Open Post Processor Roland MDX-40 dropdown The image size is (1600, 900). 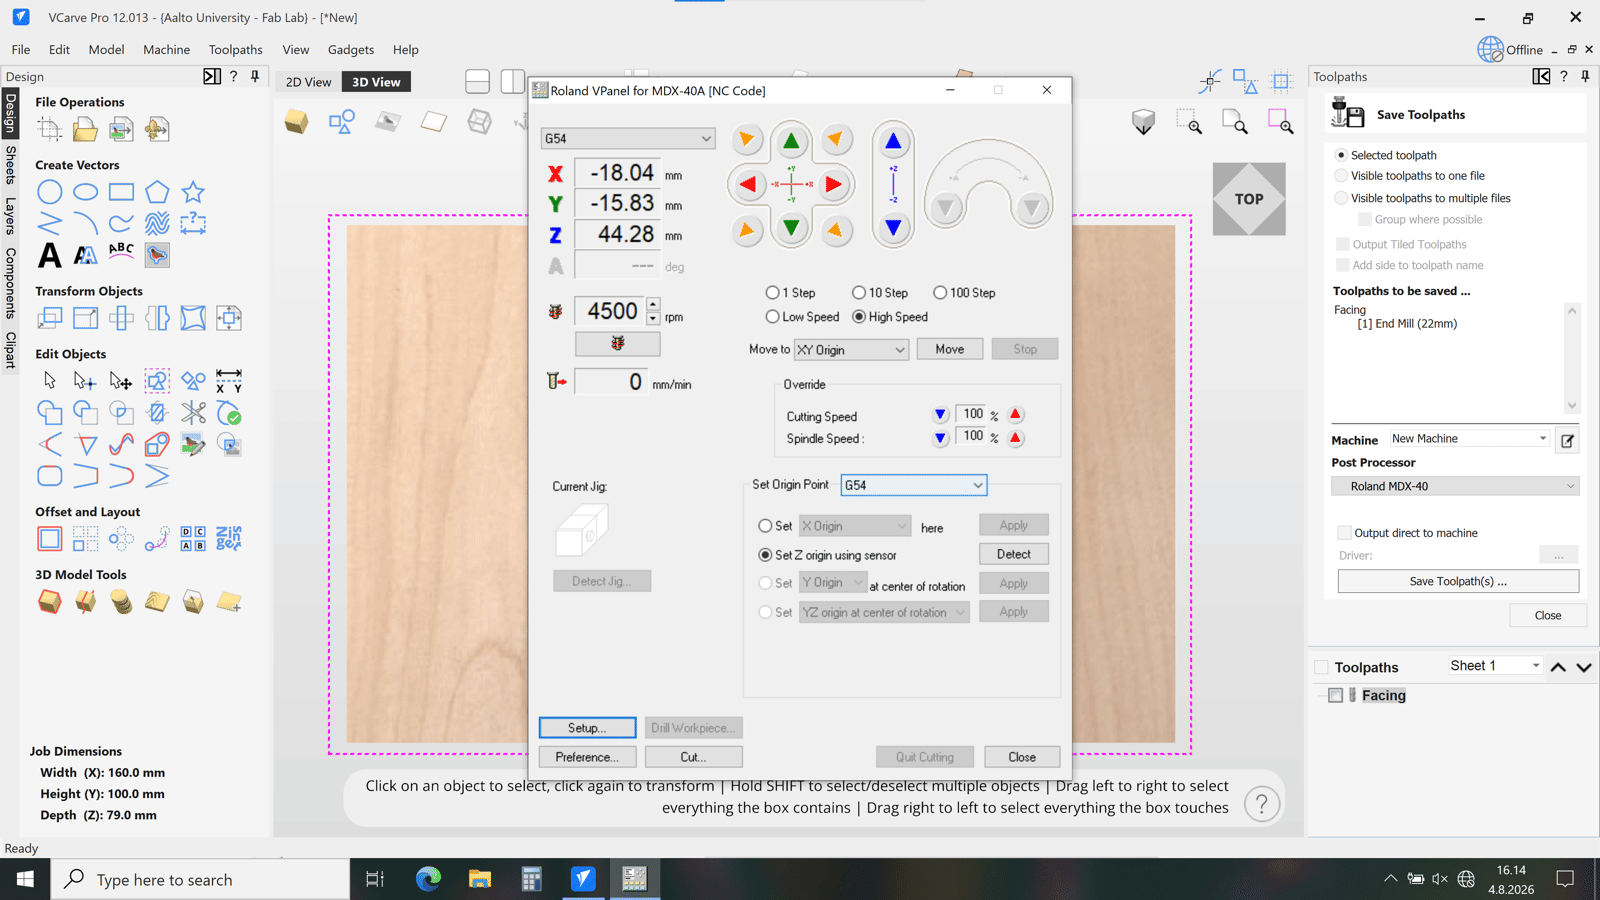(1455, 486)
